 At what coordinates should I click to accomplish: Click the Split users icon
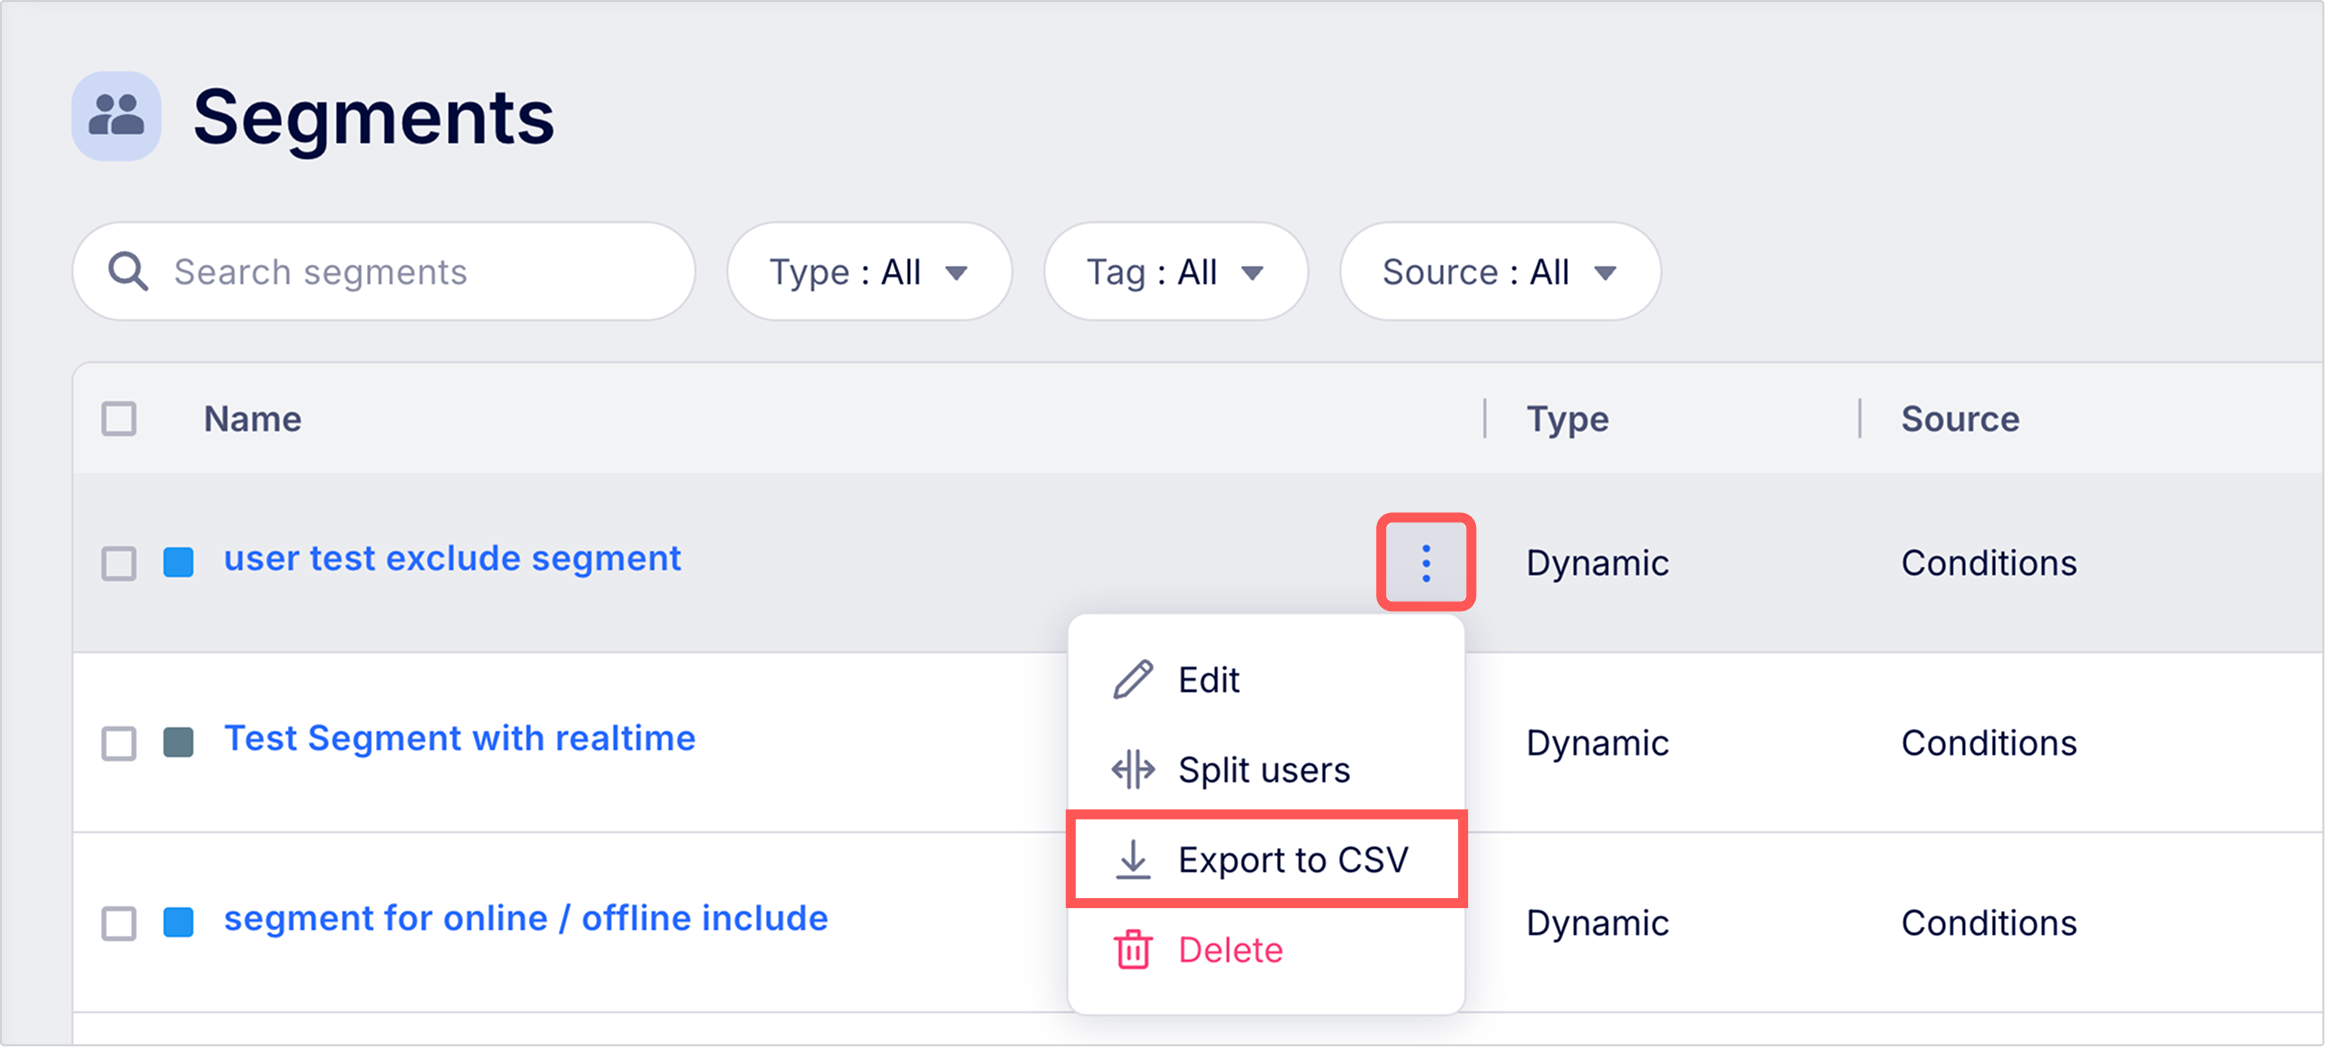pos(1133,770)
